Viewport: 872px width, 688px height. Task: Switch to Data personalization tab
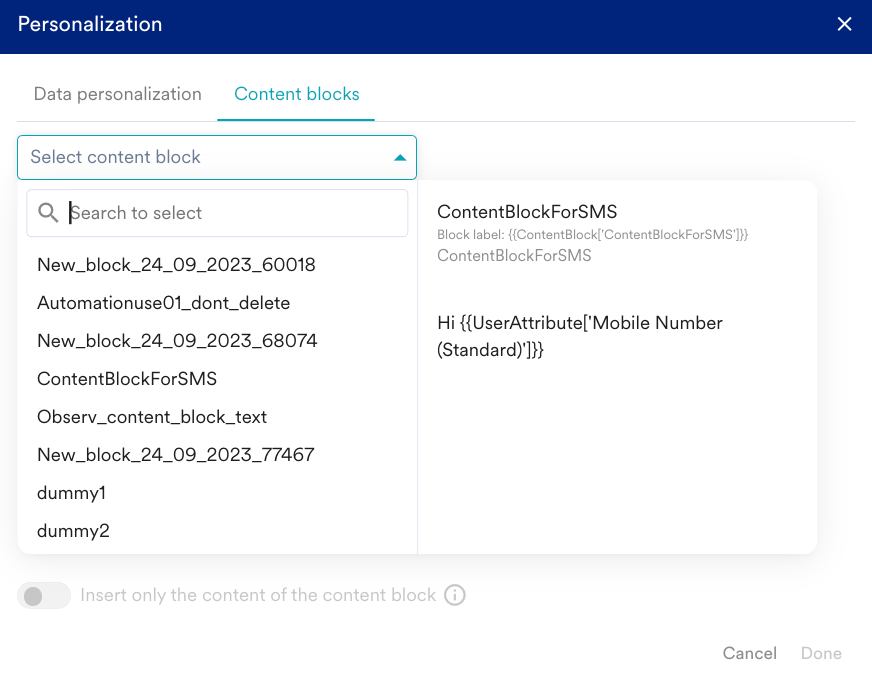point(117,94)
